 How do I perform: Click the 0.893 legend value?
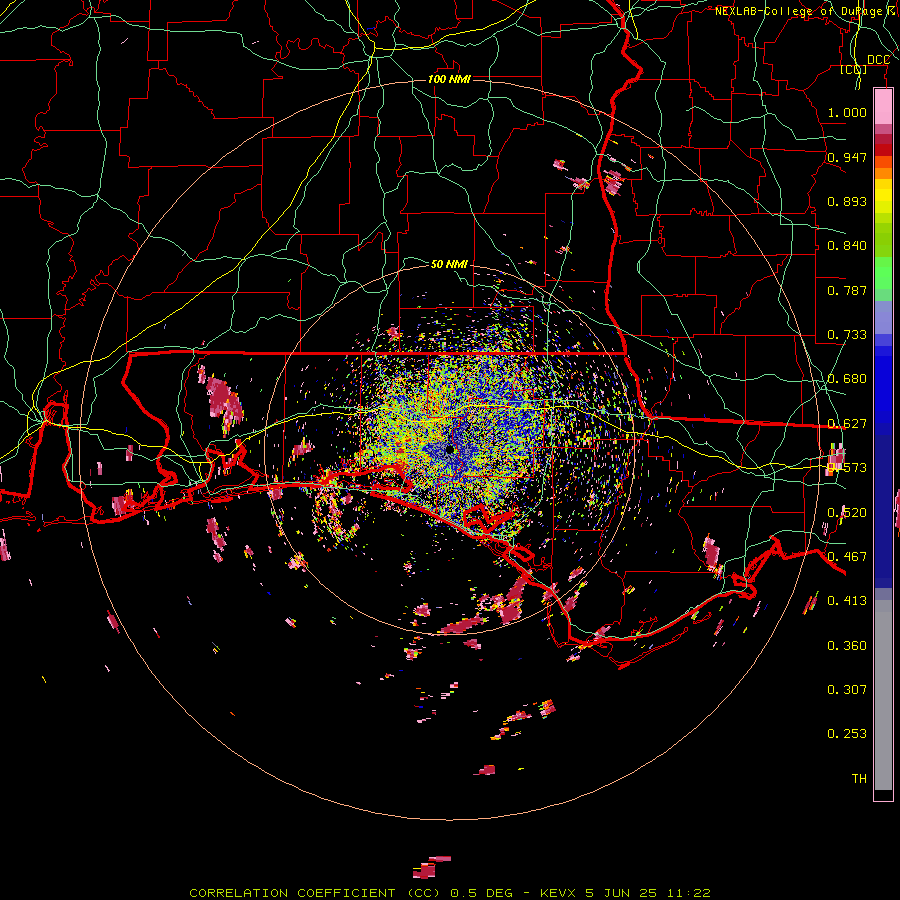point(847,201)
